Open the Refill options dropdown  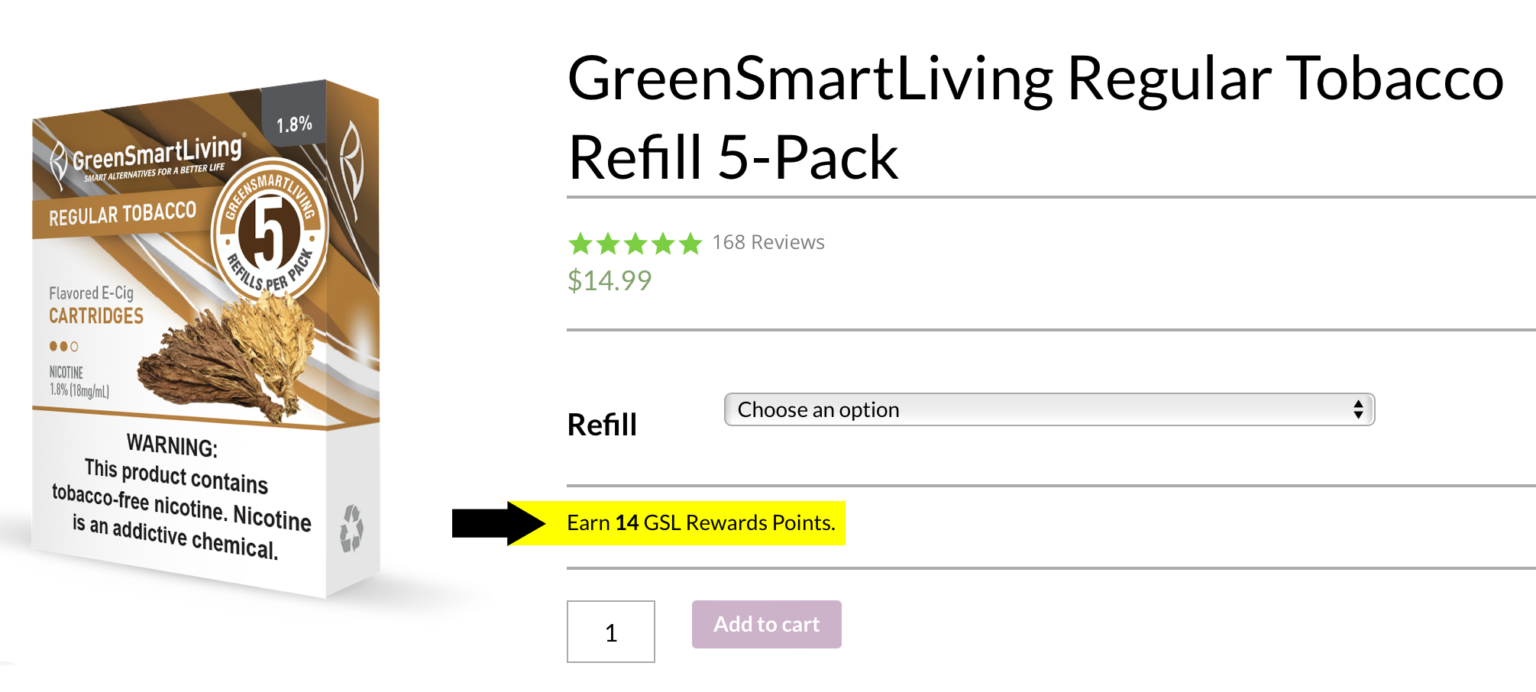(x=1048, y=409)
